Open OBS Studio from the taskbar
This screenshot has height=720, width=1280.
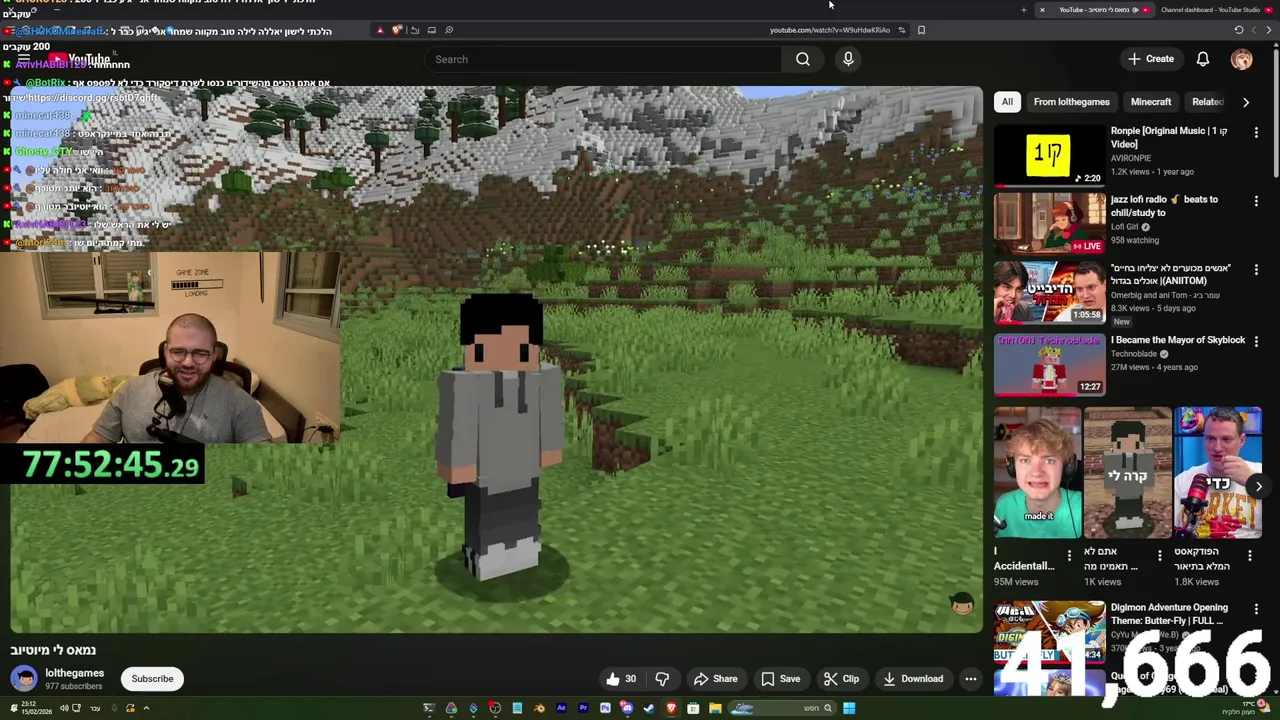[x=495, y=708]
